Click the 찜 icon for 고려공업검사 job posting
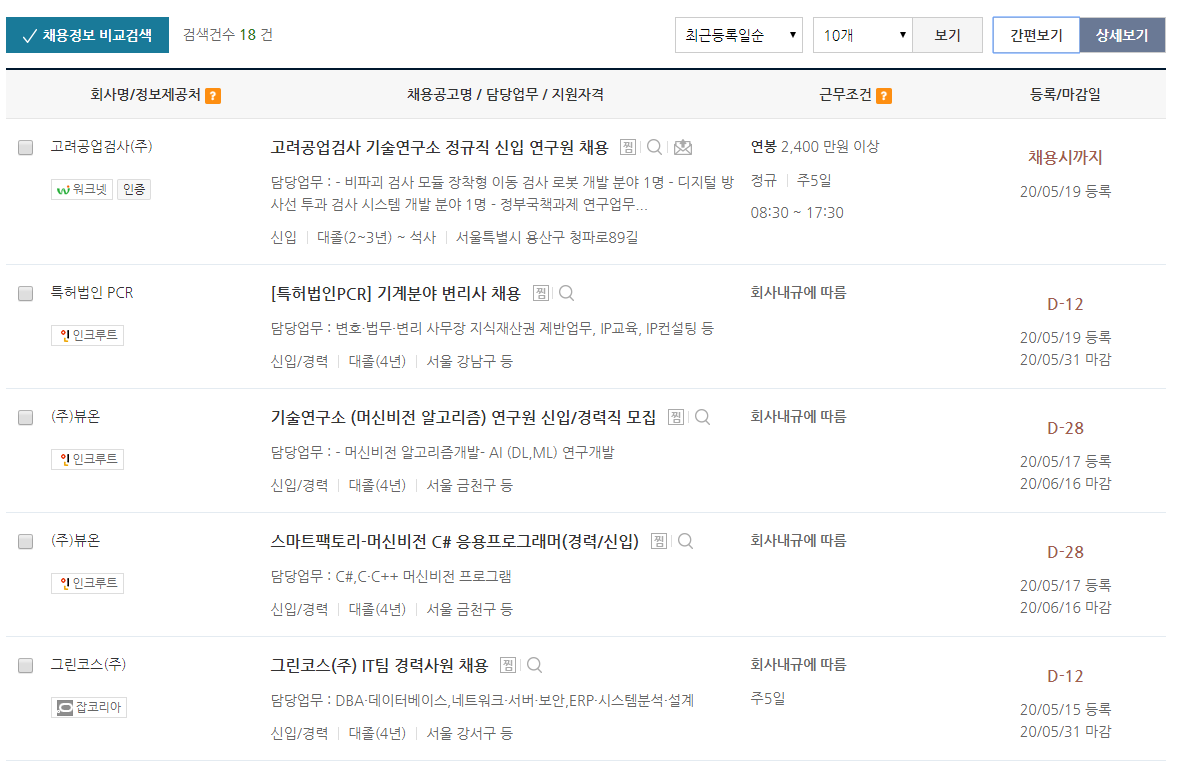Viewport: 1177px width, 768px height. coord(628,147)
